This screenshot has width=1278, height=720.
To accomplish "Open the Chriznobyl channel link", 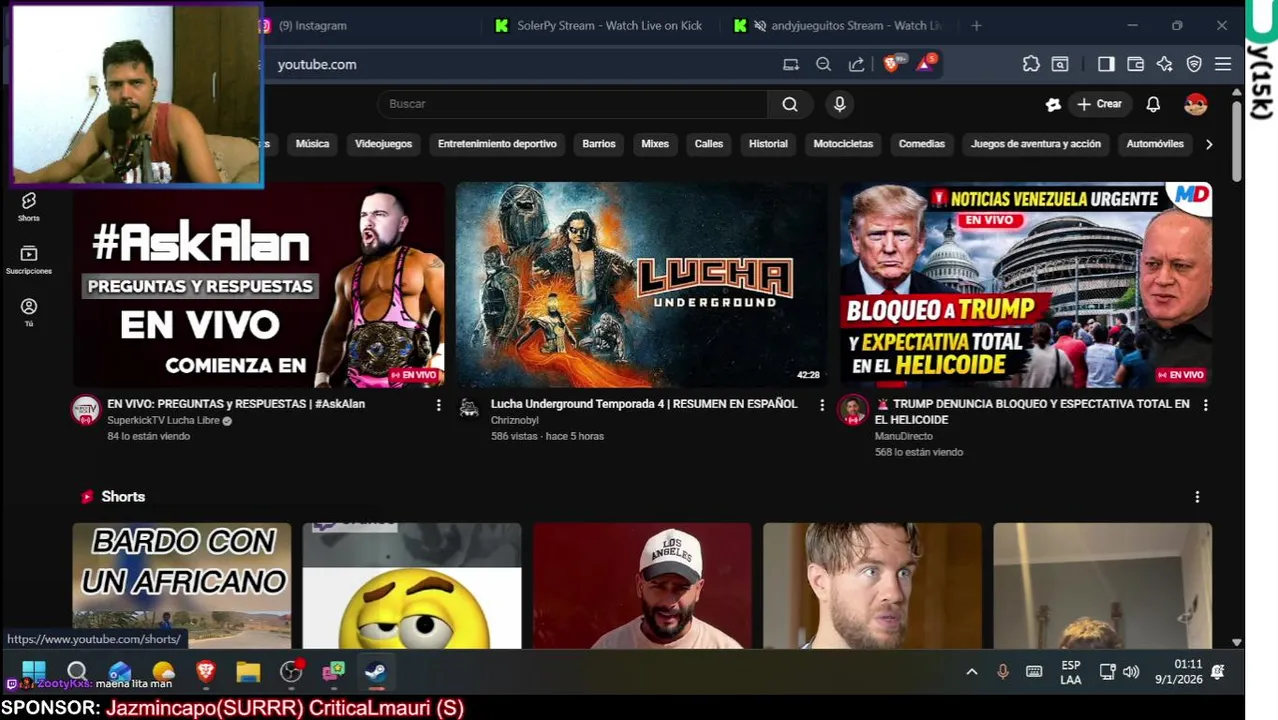I will click(x=515, y=421).
